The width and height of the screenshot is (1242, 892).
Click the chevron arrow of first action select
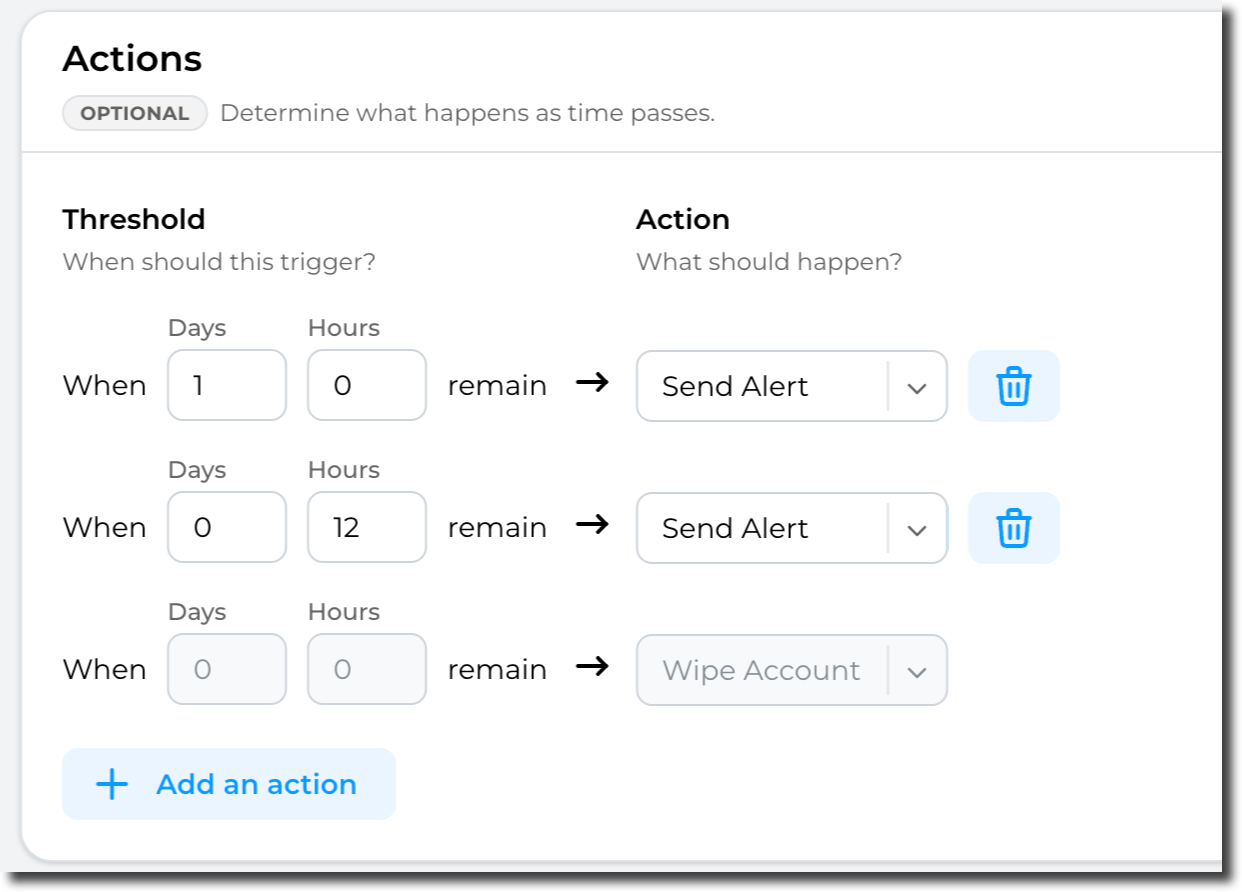[917, 387]
